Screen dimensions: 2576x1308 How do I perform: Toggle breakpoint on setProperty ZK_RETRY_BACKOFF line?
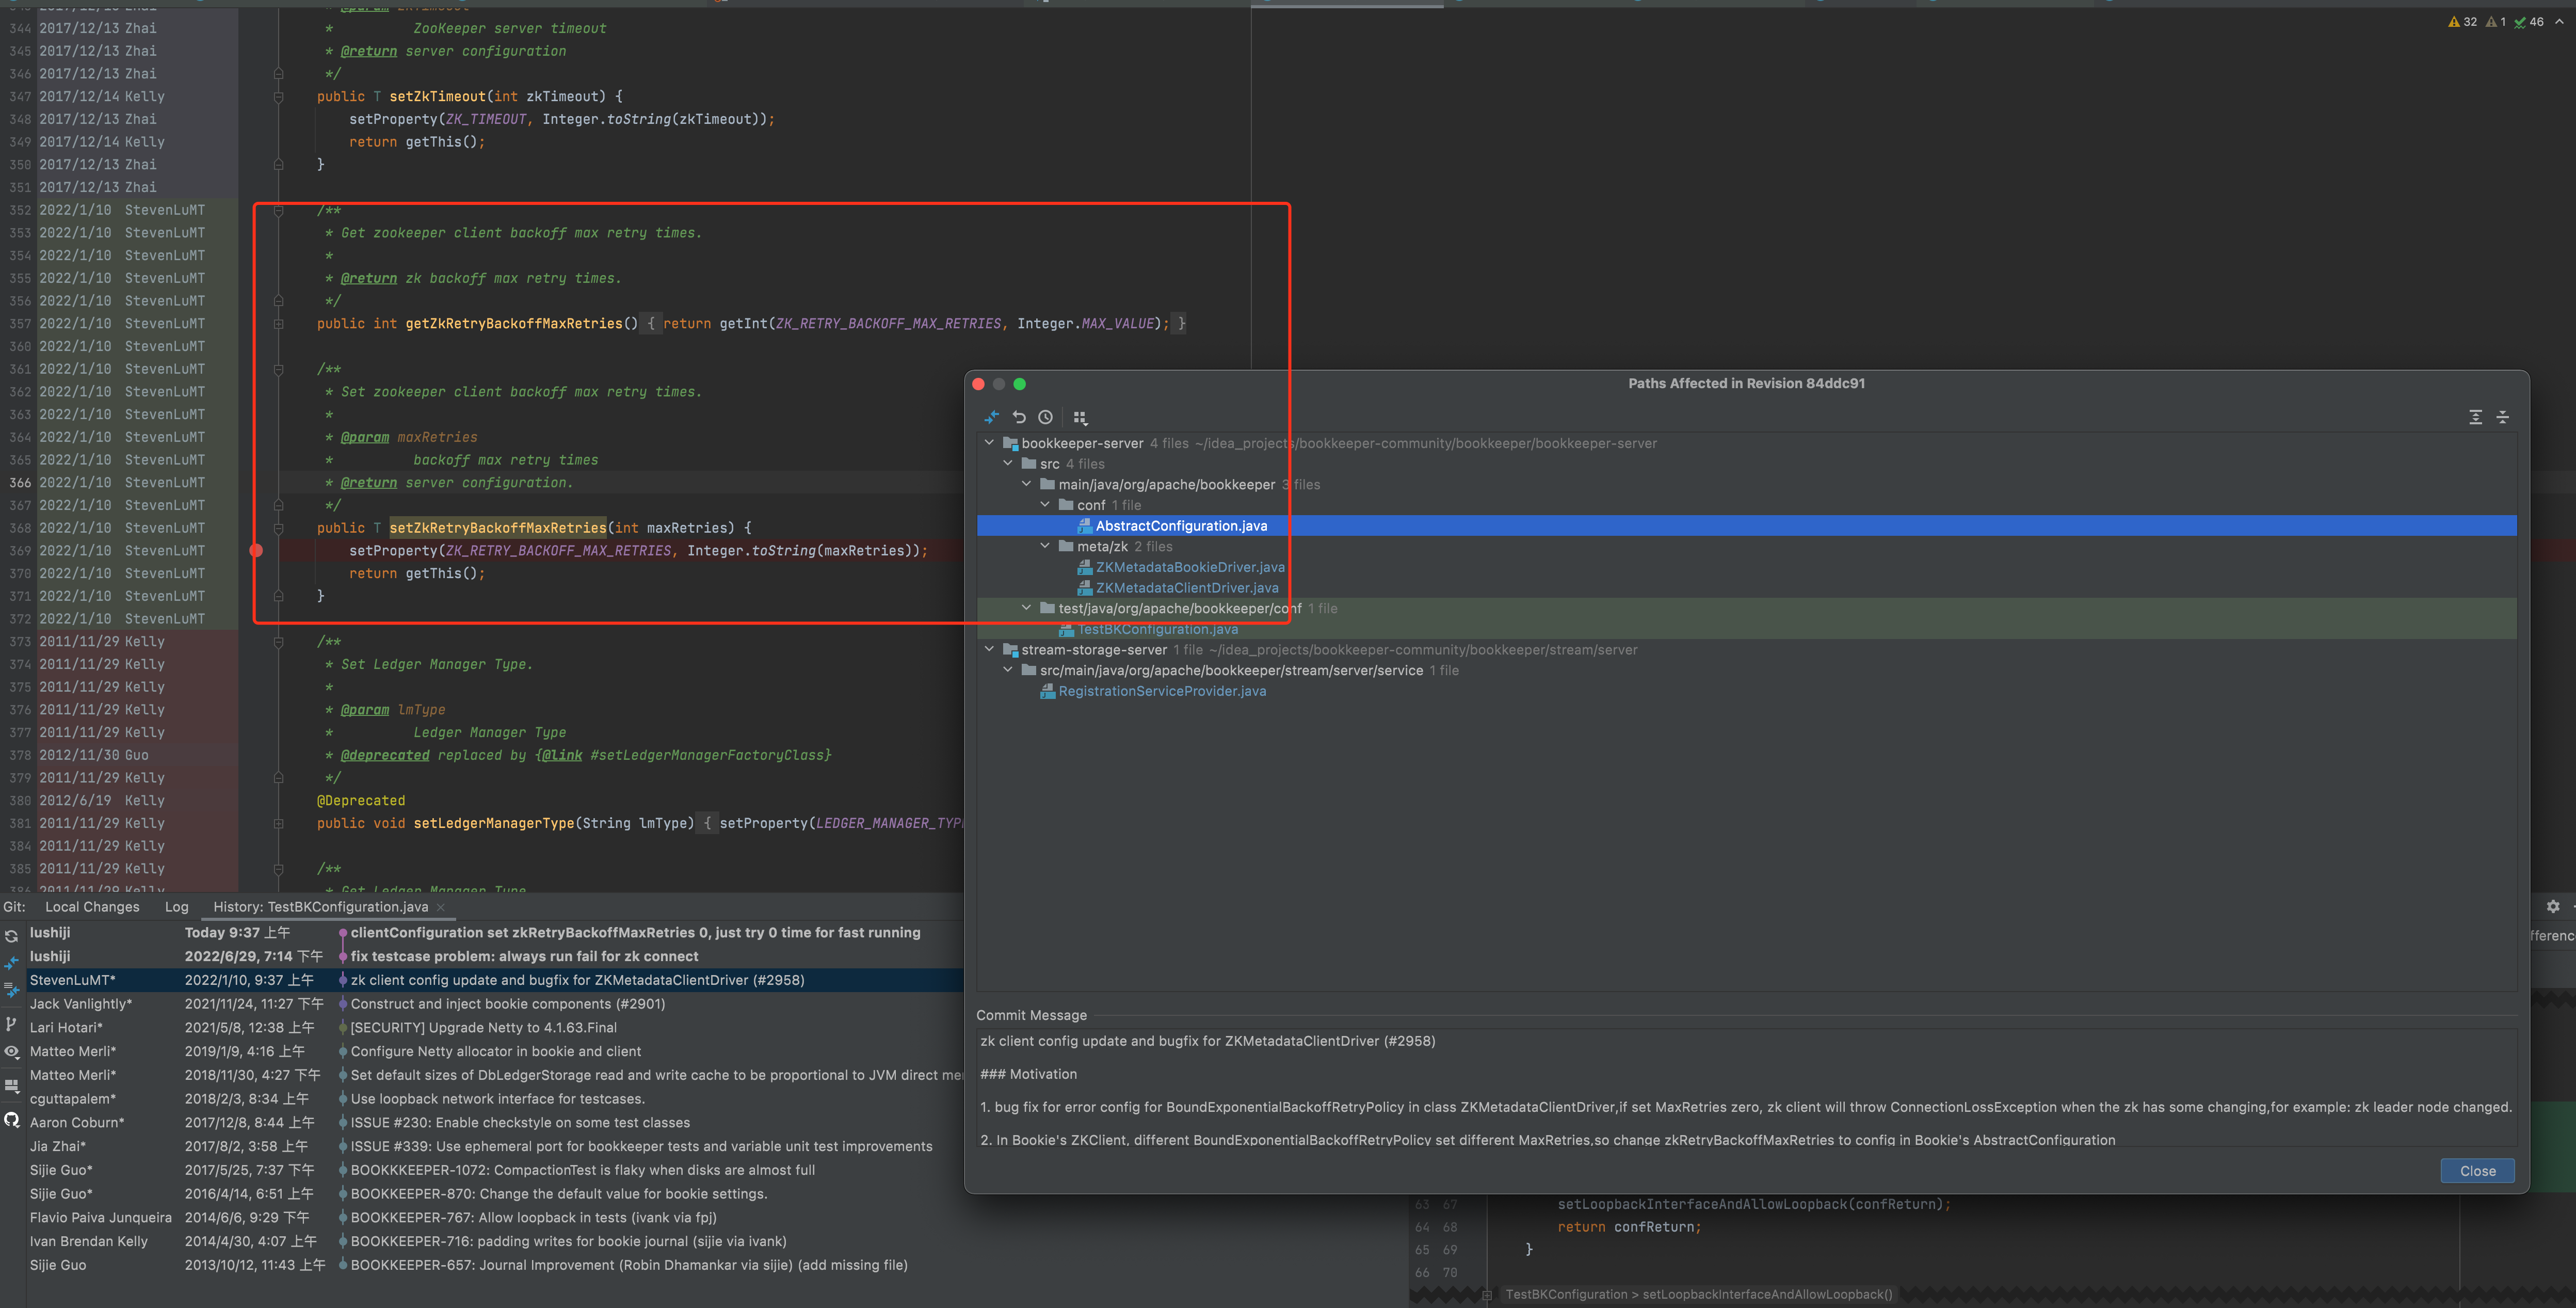256,550
